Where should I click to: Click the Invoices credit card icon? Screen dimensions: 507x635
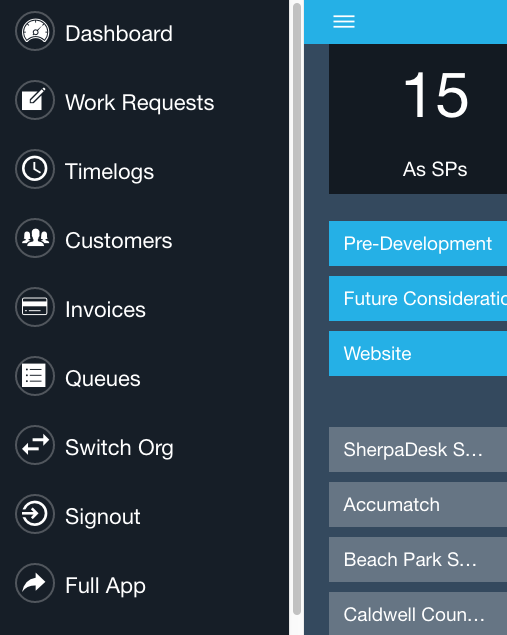(35, 307)
